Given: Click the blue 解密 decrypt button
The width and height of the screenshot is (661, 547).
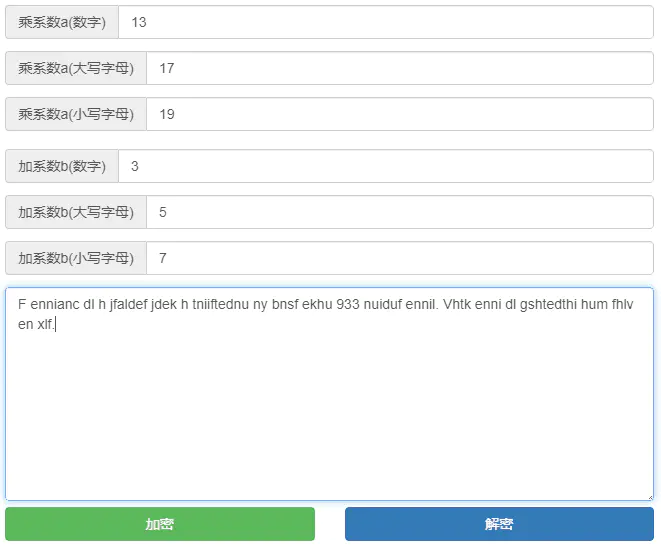Looking at the screenshot, I should tap(499, 524).
